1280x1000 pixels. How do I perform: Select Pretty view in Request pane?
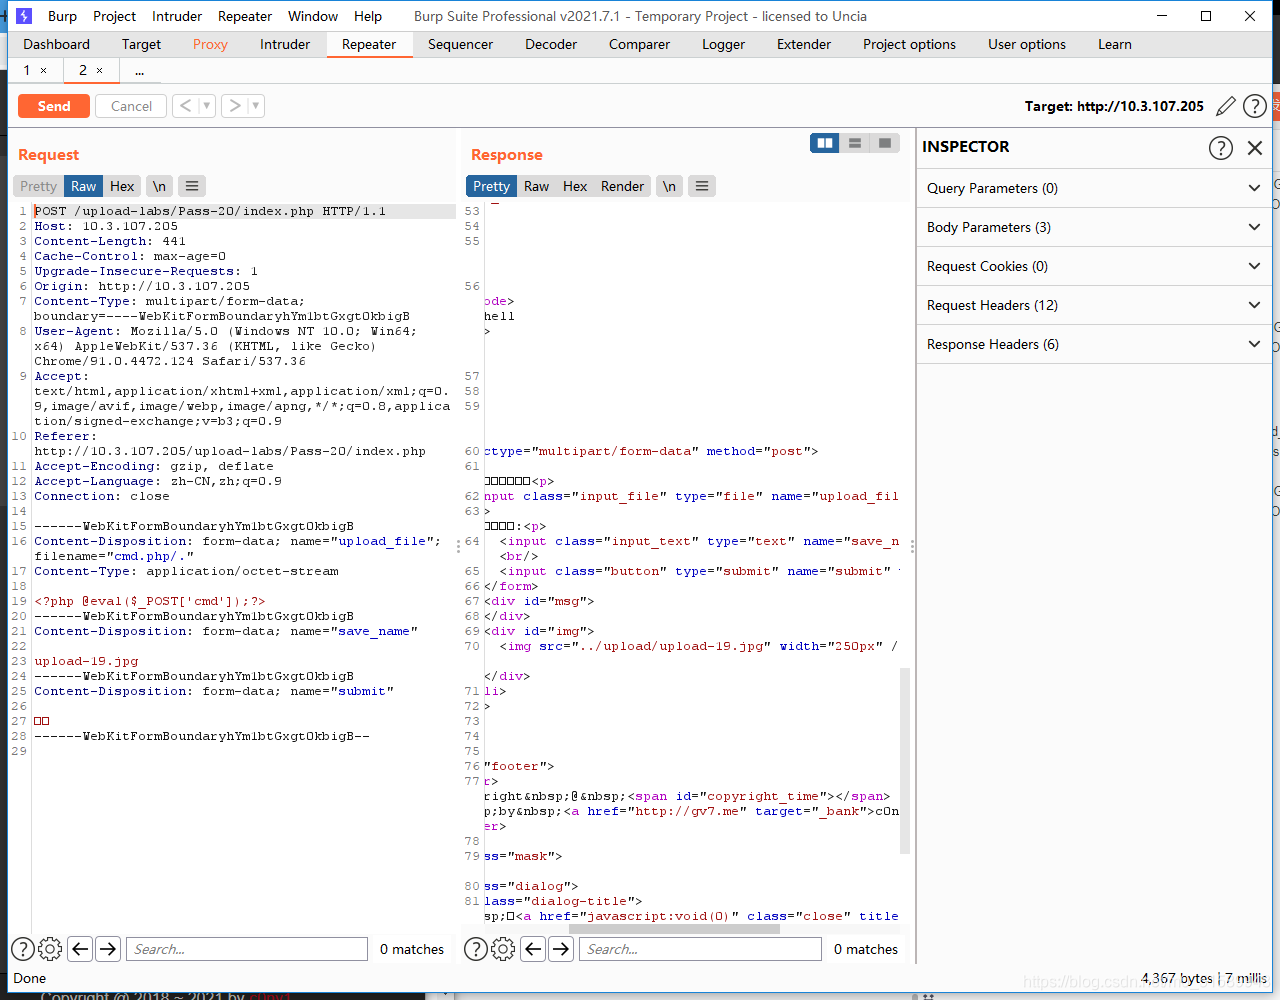pos(38,186)
